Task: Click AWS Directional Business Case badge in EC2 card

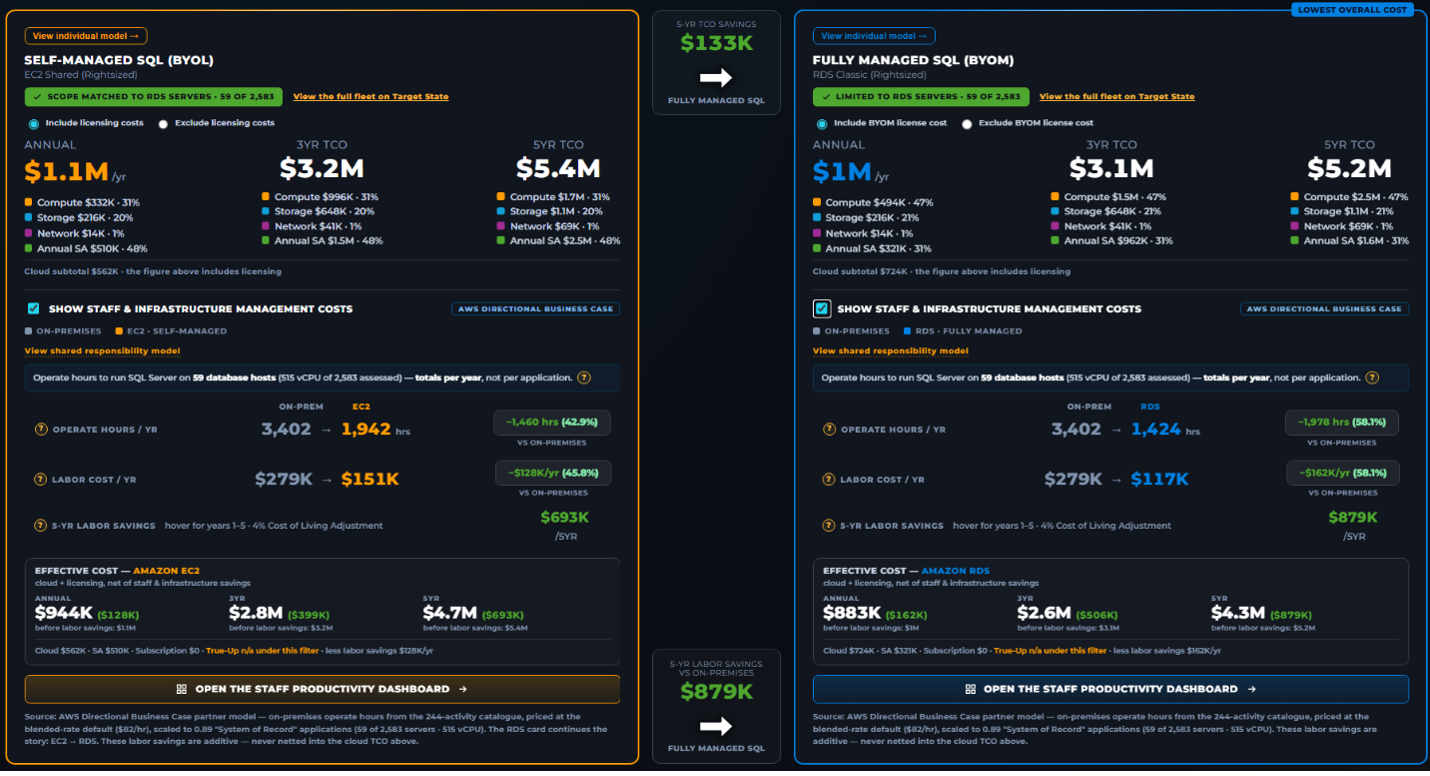Action: [x=536, y=309]
